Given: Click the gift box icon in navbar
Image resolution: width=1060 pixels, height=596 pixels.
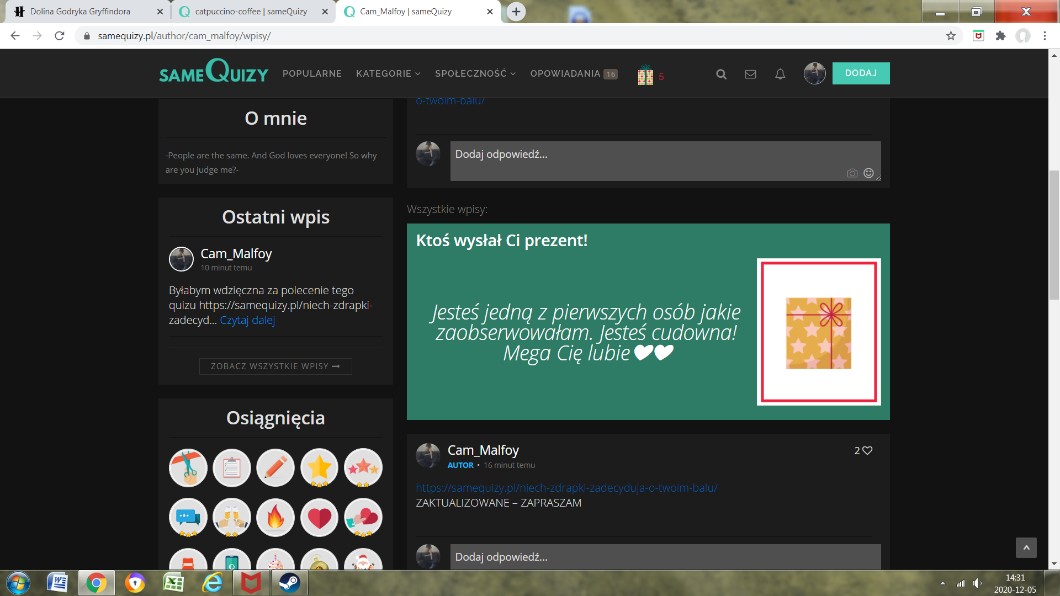Looking at the screenshot, I should coord(646,75).
